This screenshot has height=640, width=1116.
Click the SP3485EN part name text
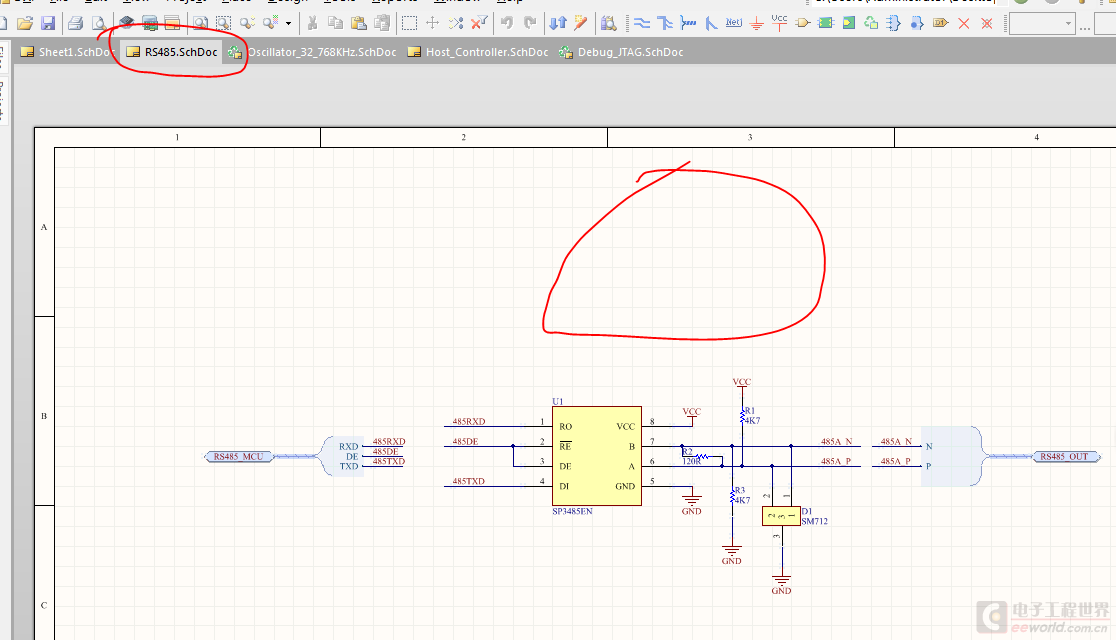(572, 511)
